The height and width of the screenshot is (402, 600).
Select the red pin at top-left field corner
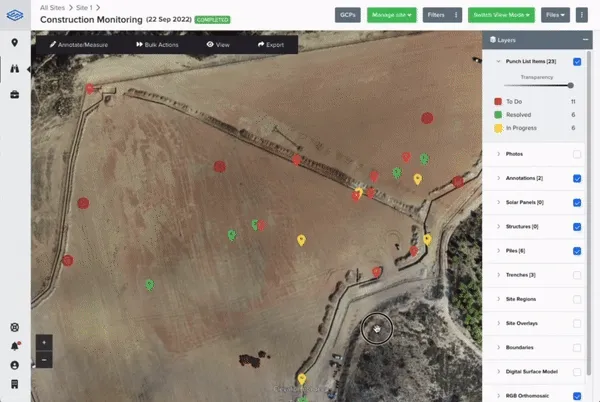coord(90,89)
